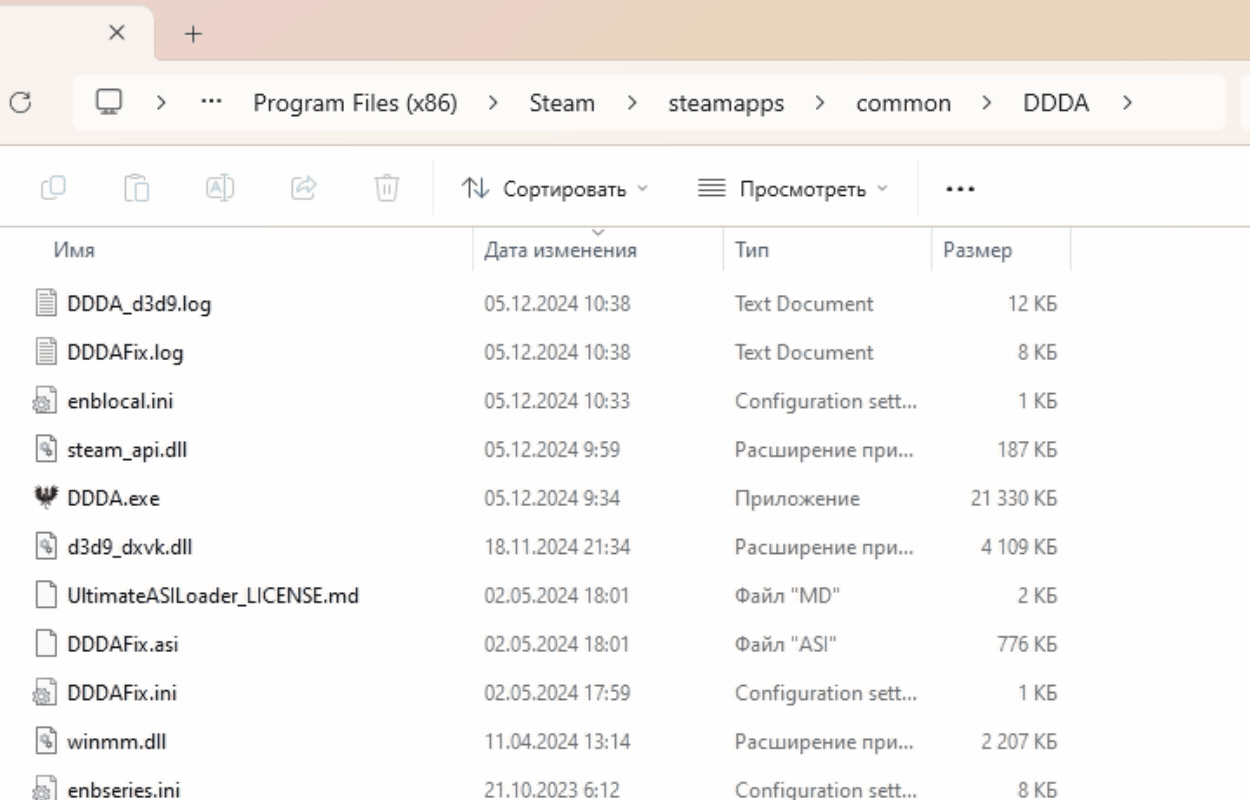Click the 18.11.2024 21:34 date cell
This screenshot has height=800, width=1250.
pyautogui.click(x=557, y=547)
